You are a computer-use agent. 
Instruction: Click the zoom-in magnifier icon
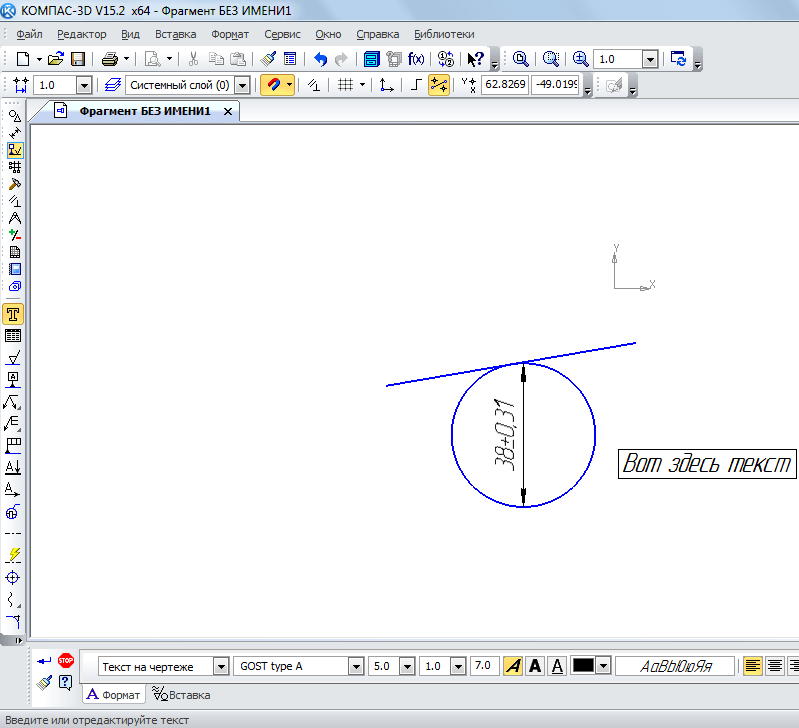(x=580, y=59)
